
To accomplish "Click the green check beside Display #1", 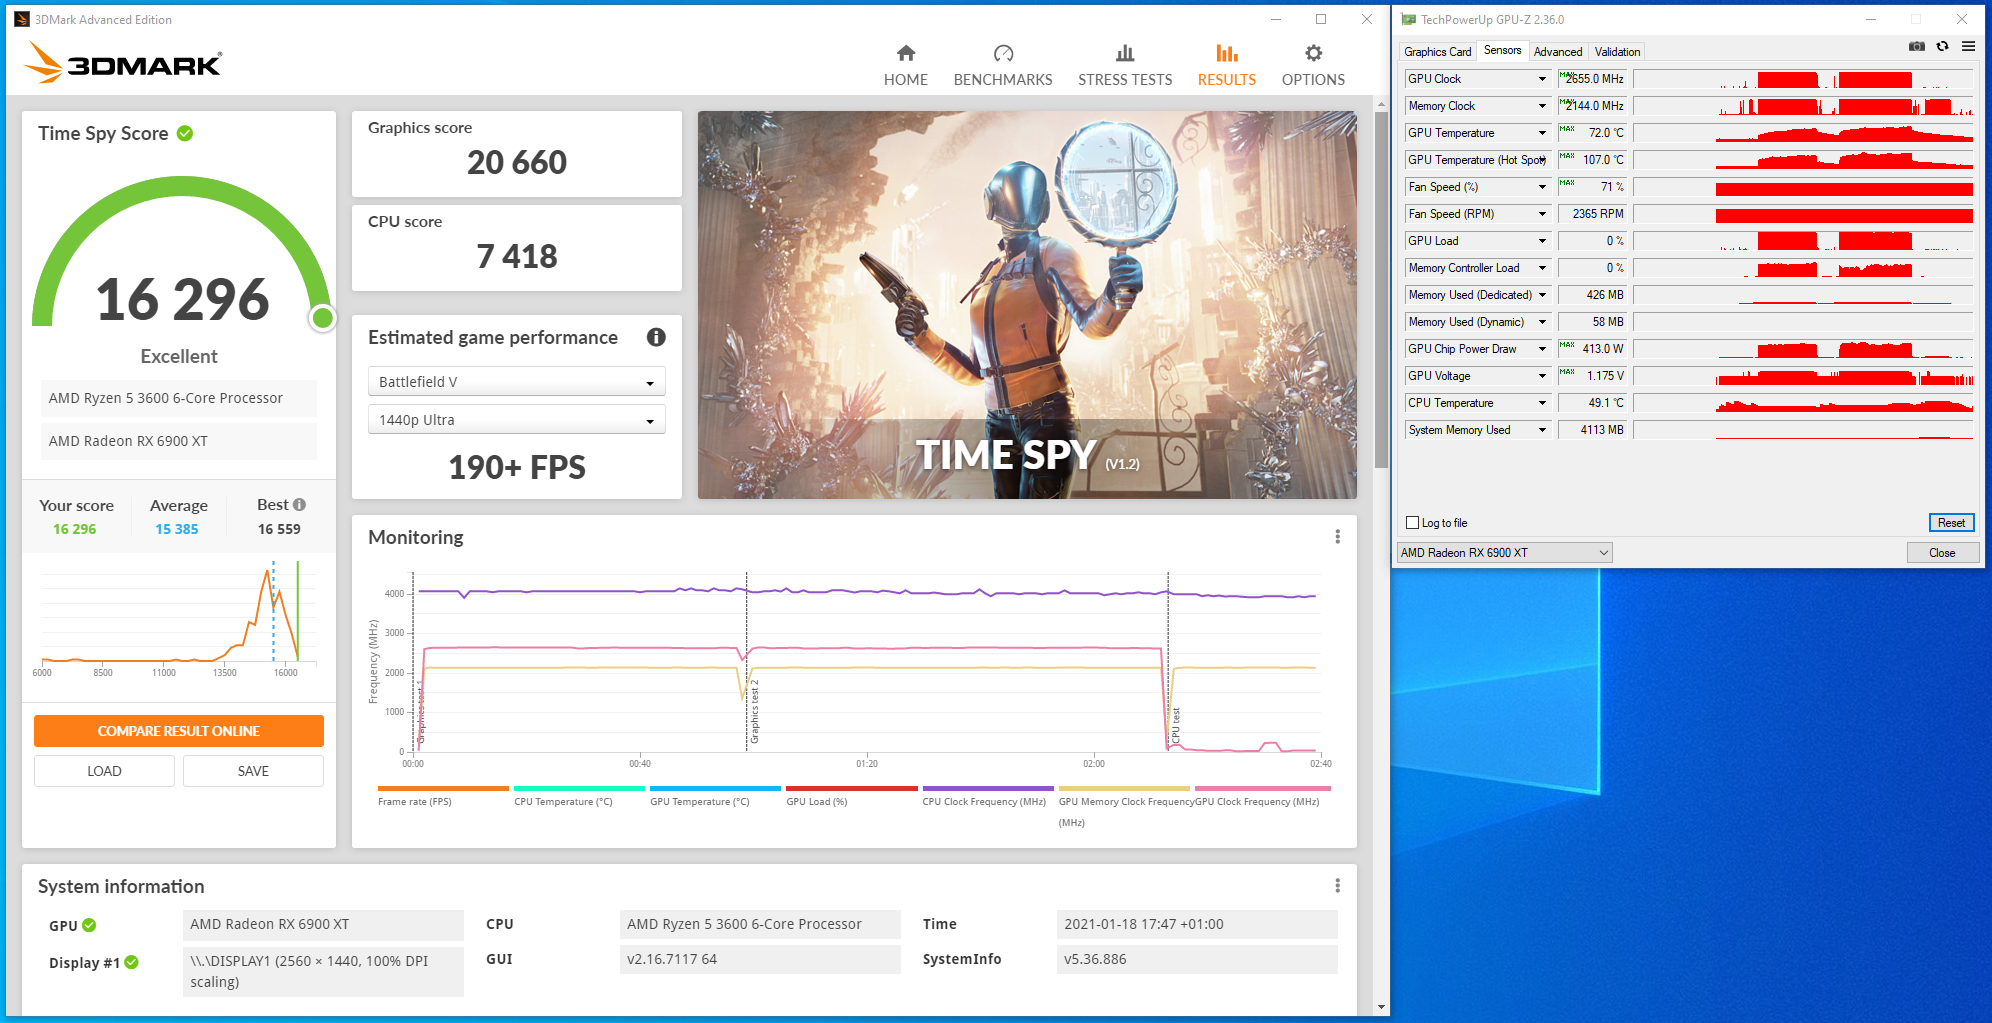I will click(x=131, y=962).
